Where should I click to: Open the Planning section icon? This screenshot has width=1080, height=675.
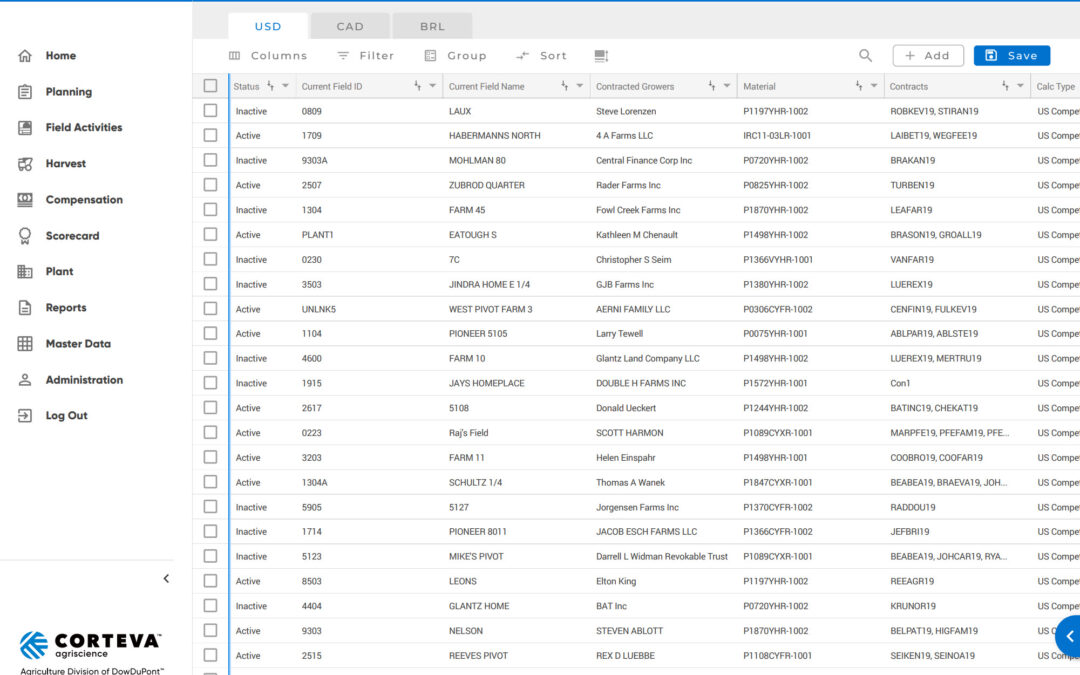[x=25, y=92]
